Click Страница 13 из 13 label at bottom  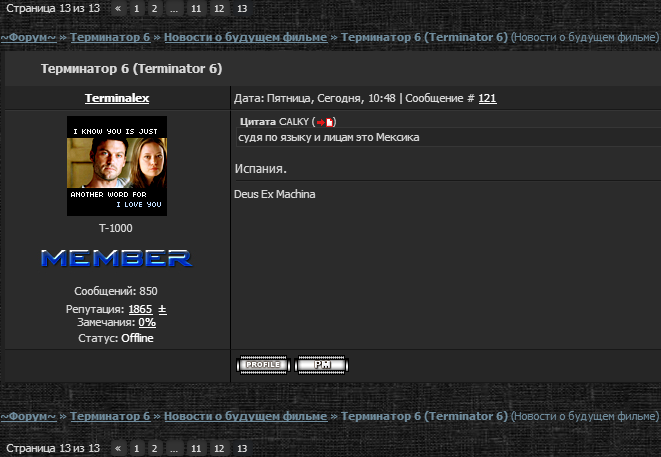click(53, 448)
